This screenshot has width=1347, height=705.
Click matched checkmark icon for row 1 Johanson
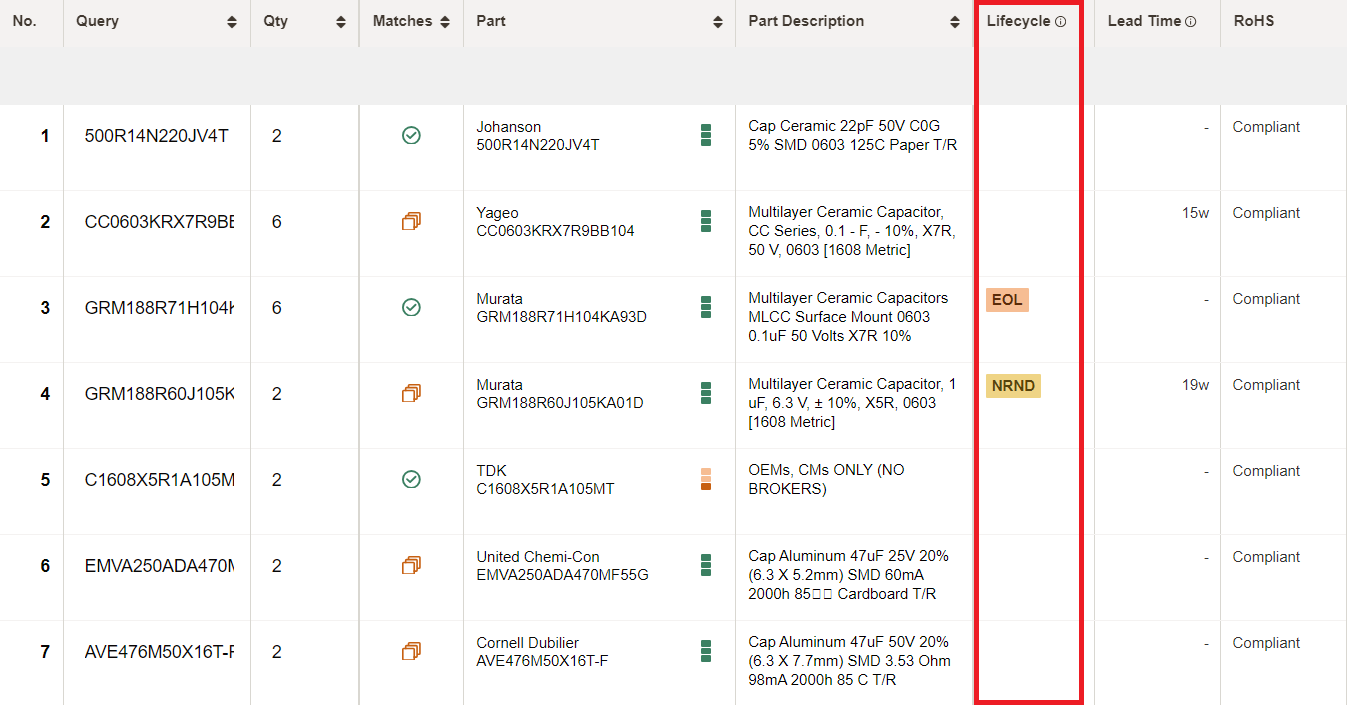click(x=411, y=135)
